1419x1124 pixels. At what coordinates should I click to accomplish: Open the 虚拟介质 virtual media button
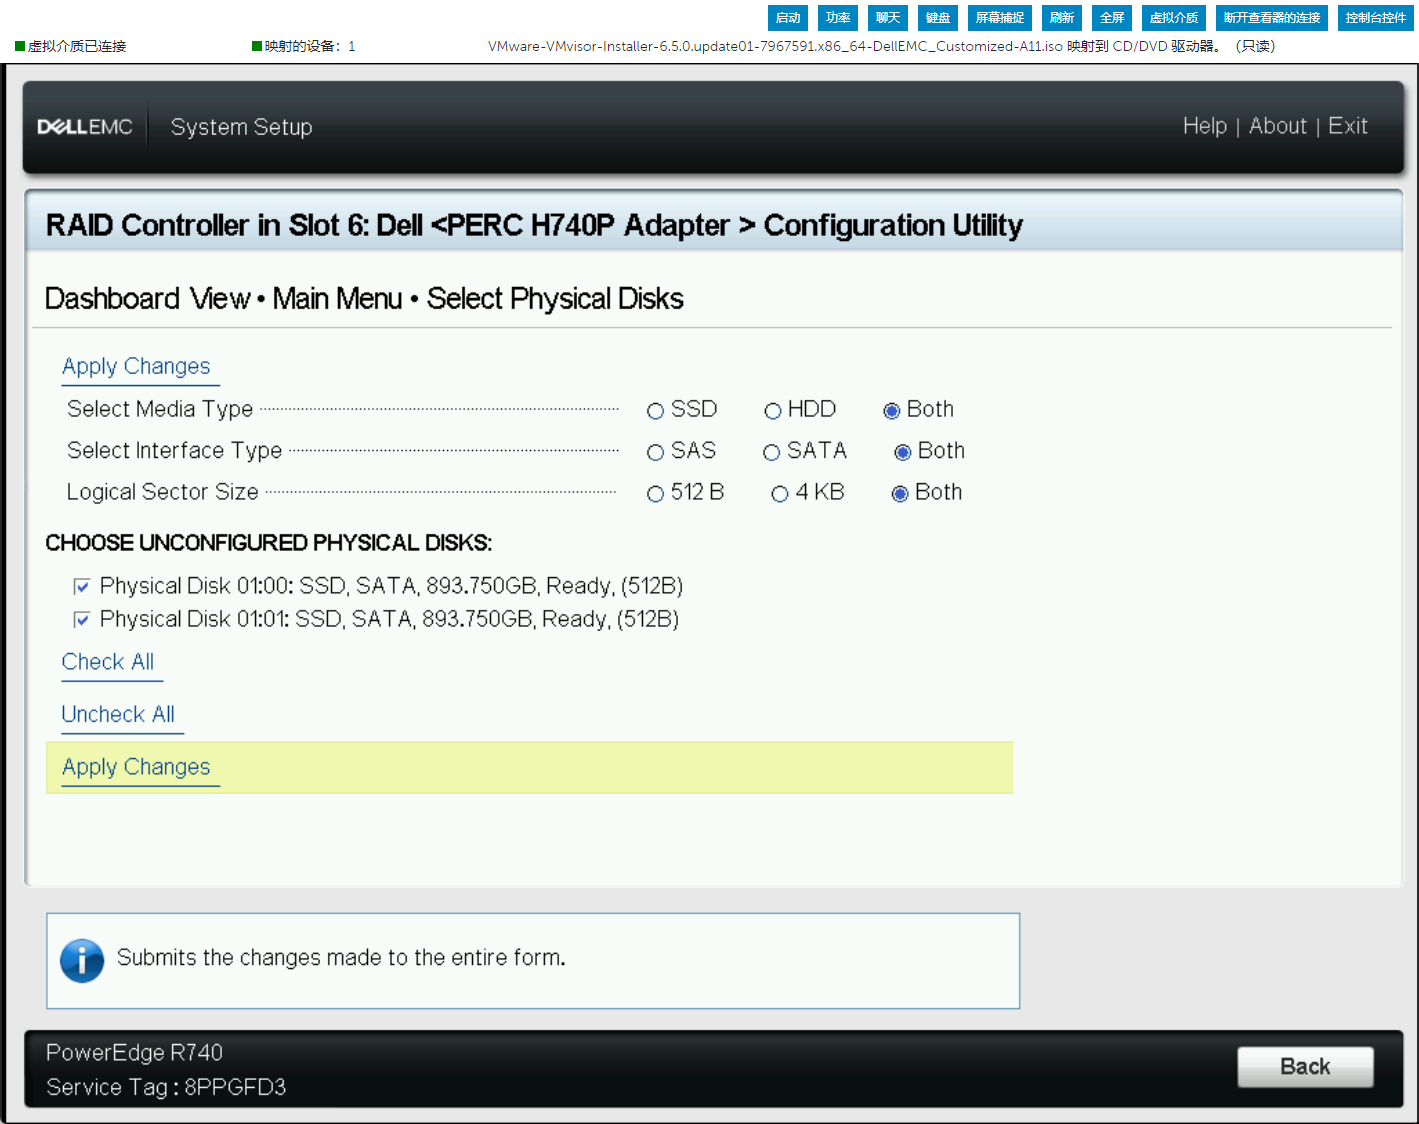pos(1173,18)
